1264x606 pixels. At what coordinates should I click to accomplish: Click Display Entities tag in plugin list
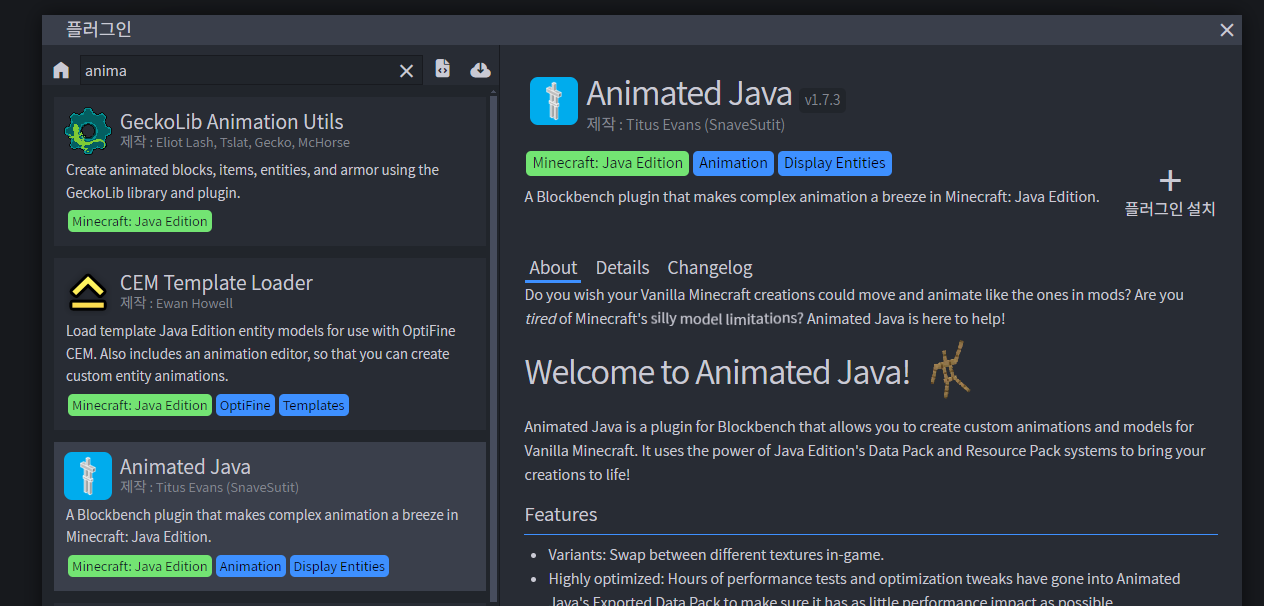339,566
